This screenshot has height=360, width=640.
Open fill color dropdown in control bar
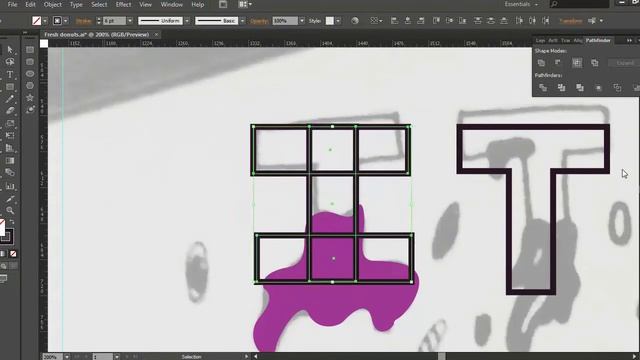click(x=46, y=21)
